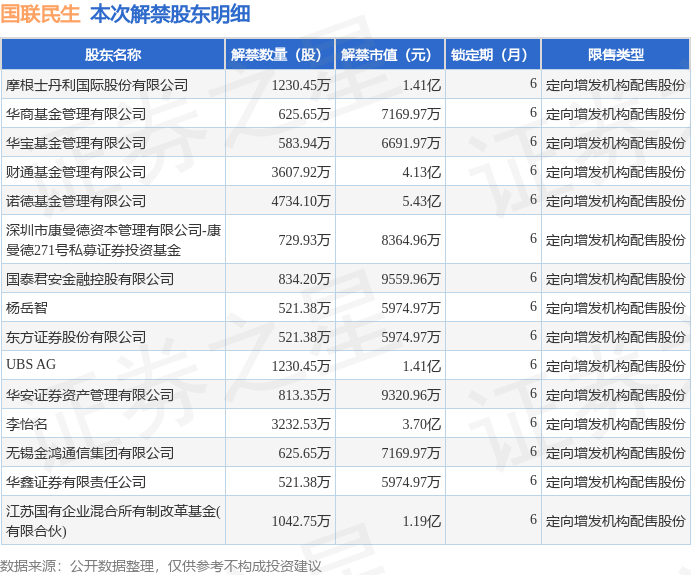Select the 本次解禁股东明细 heading
This screenshot has width=691, height=575.
170,14
